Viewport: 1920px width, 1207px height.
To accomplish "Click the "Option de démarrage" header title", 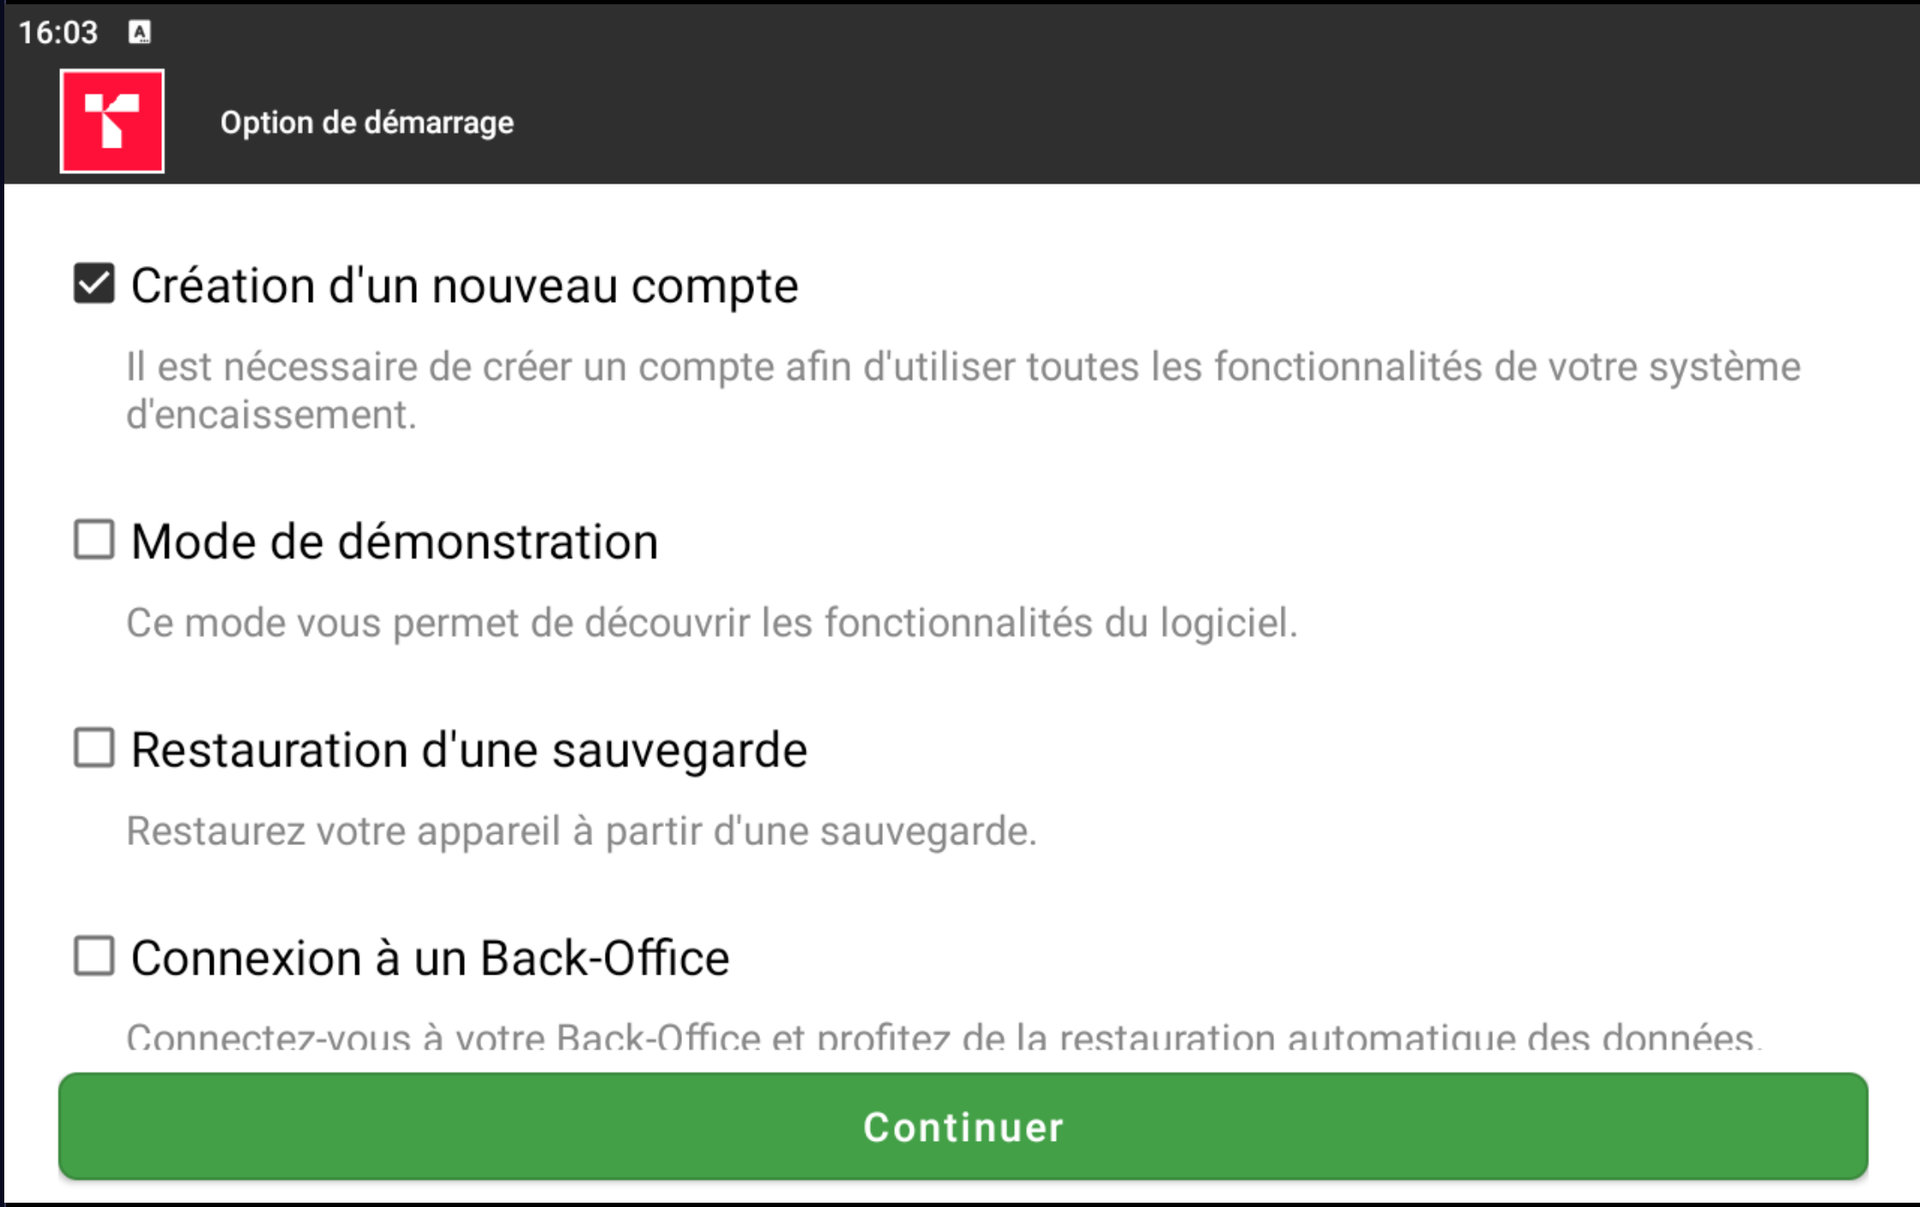I will 367,122.
